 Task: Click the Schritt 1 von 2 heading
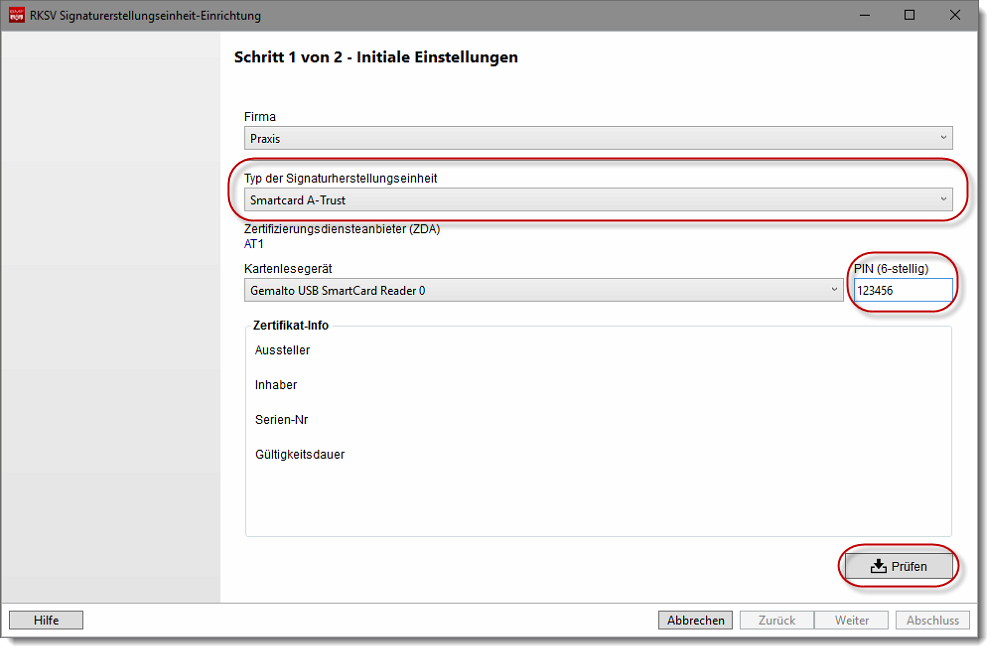coord(375,57)
